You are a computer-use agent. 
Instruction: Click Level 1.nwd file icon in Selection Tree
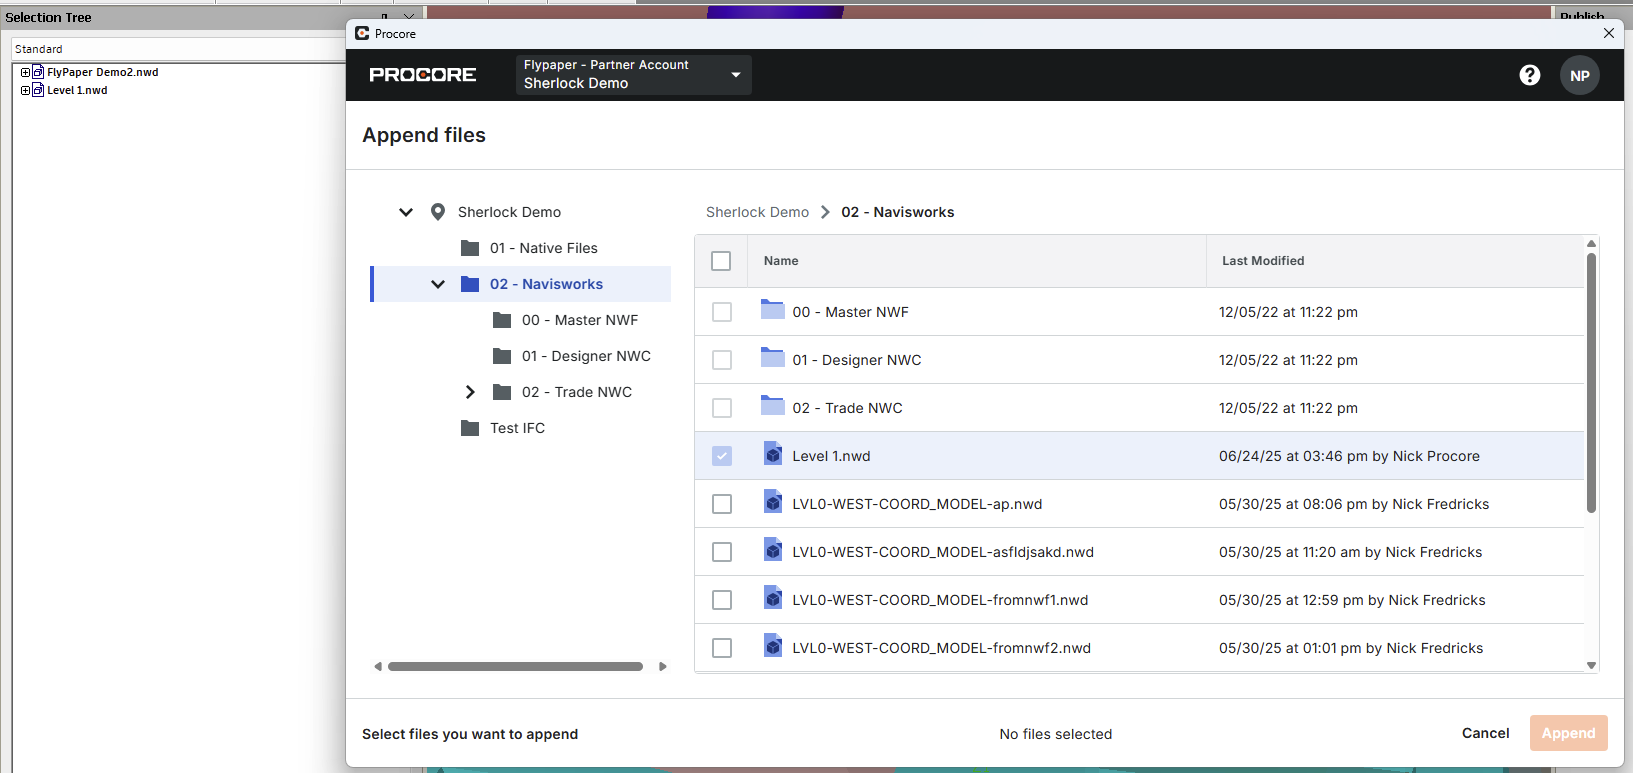click(x=38, y=90)
